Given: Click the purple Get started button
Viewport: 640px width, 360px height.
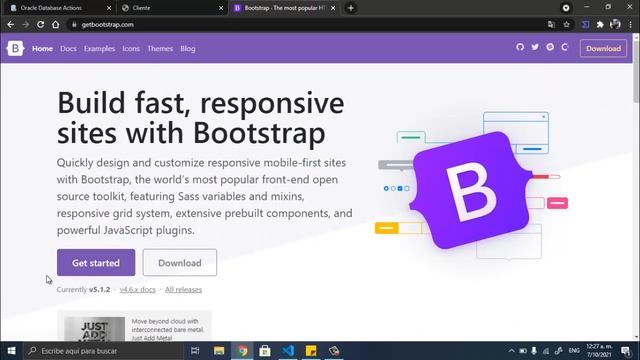Looking at the screenshot, I should coord(96,262).
